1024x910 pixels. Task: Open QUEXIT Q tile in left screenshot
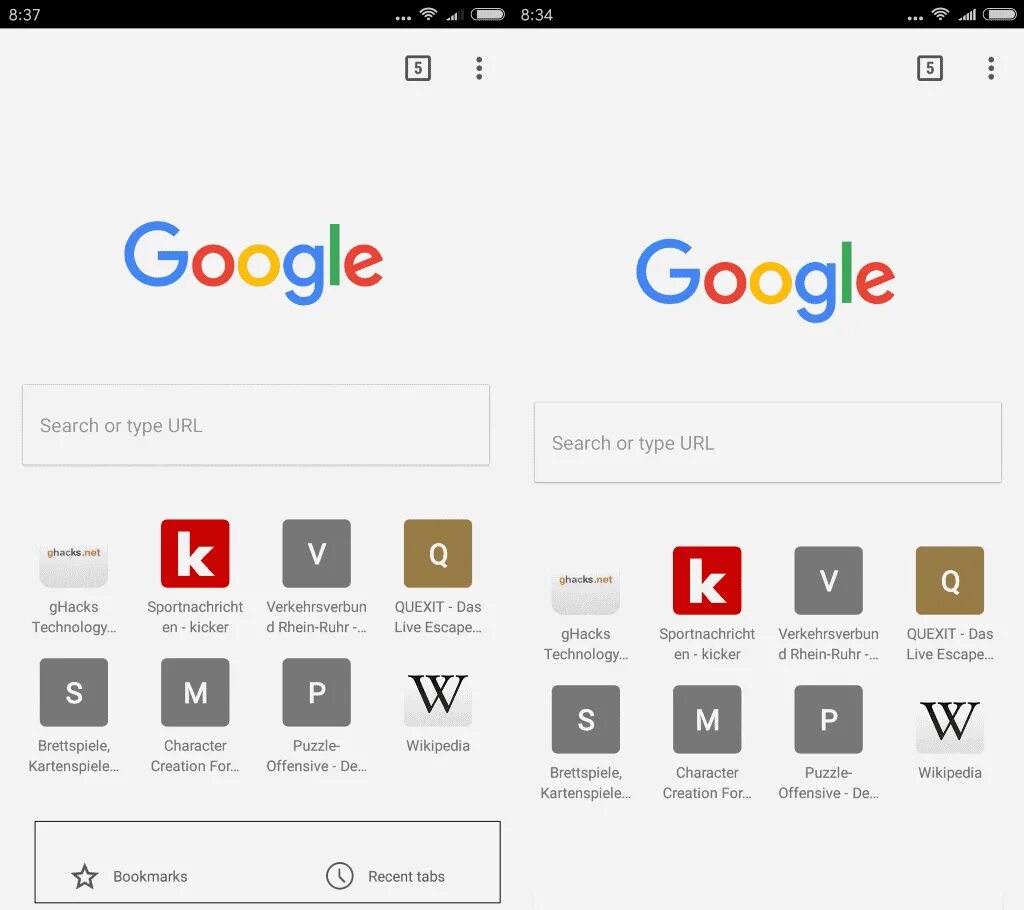[438, 553]
